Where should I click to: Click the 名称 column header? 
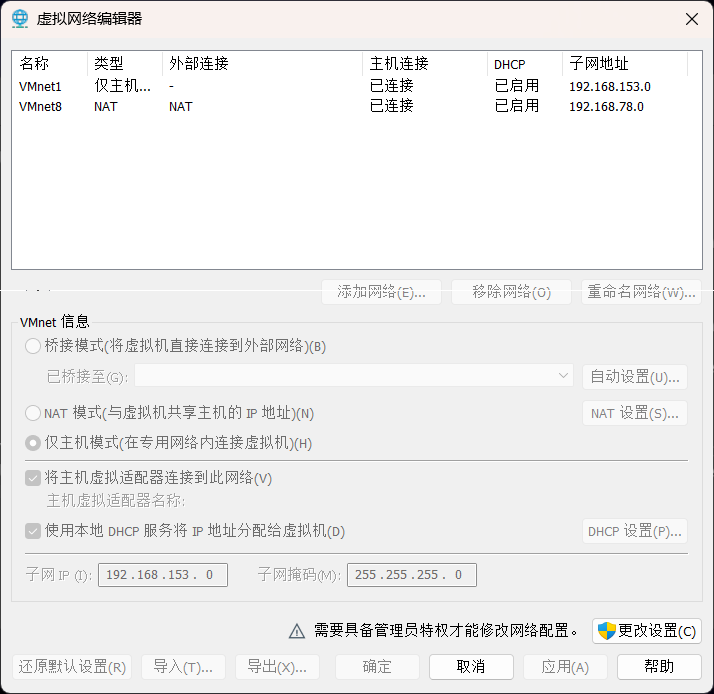(x=50, y=64)
